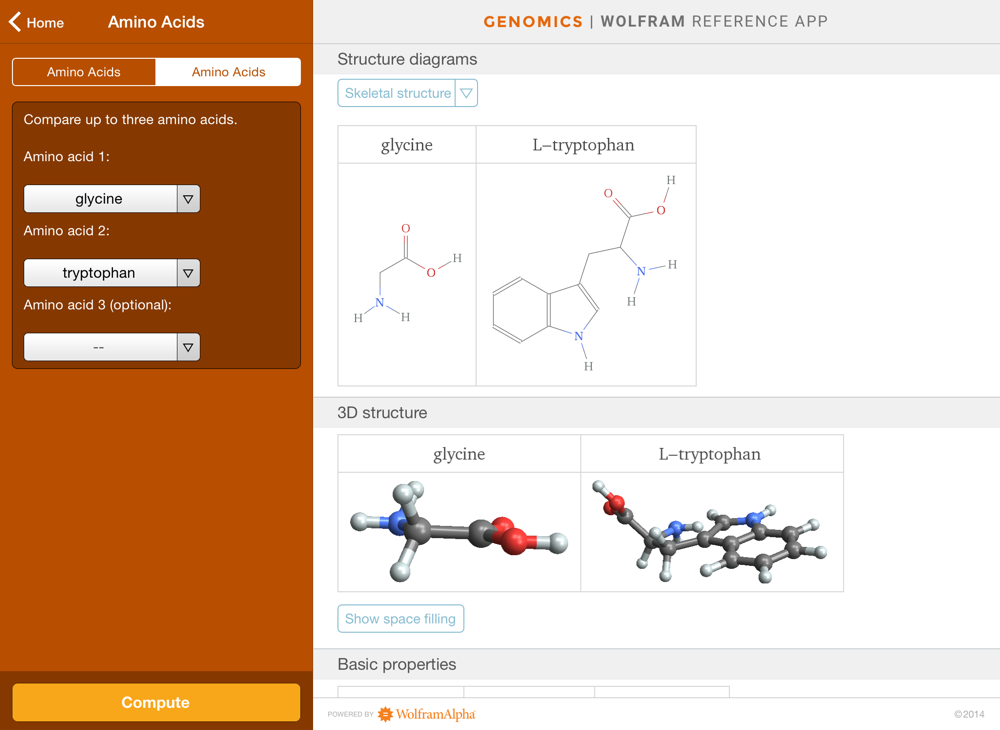Click the 'Amino acid 1:' label
1000x730 pixels.
pos(66,157)
